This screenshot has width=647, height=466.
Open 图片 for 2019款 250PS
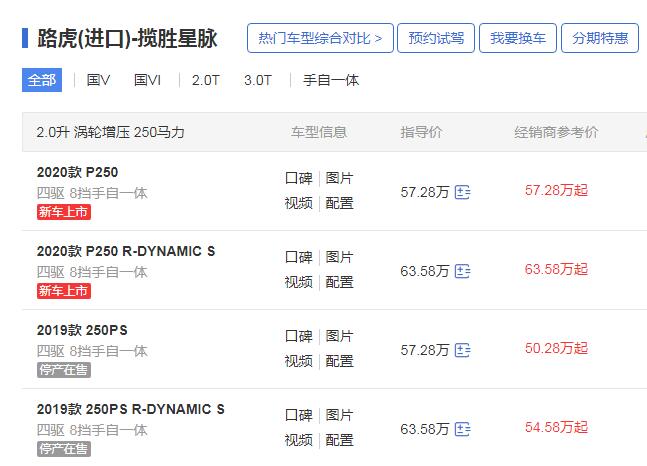[339, 336]
